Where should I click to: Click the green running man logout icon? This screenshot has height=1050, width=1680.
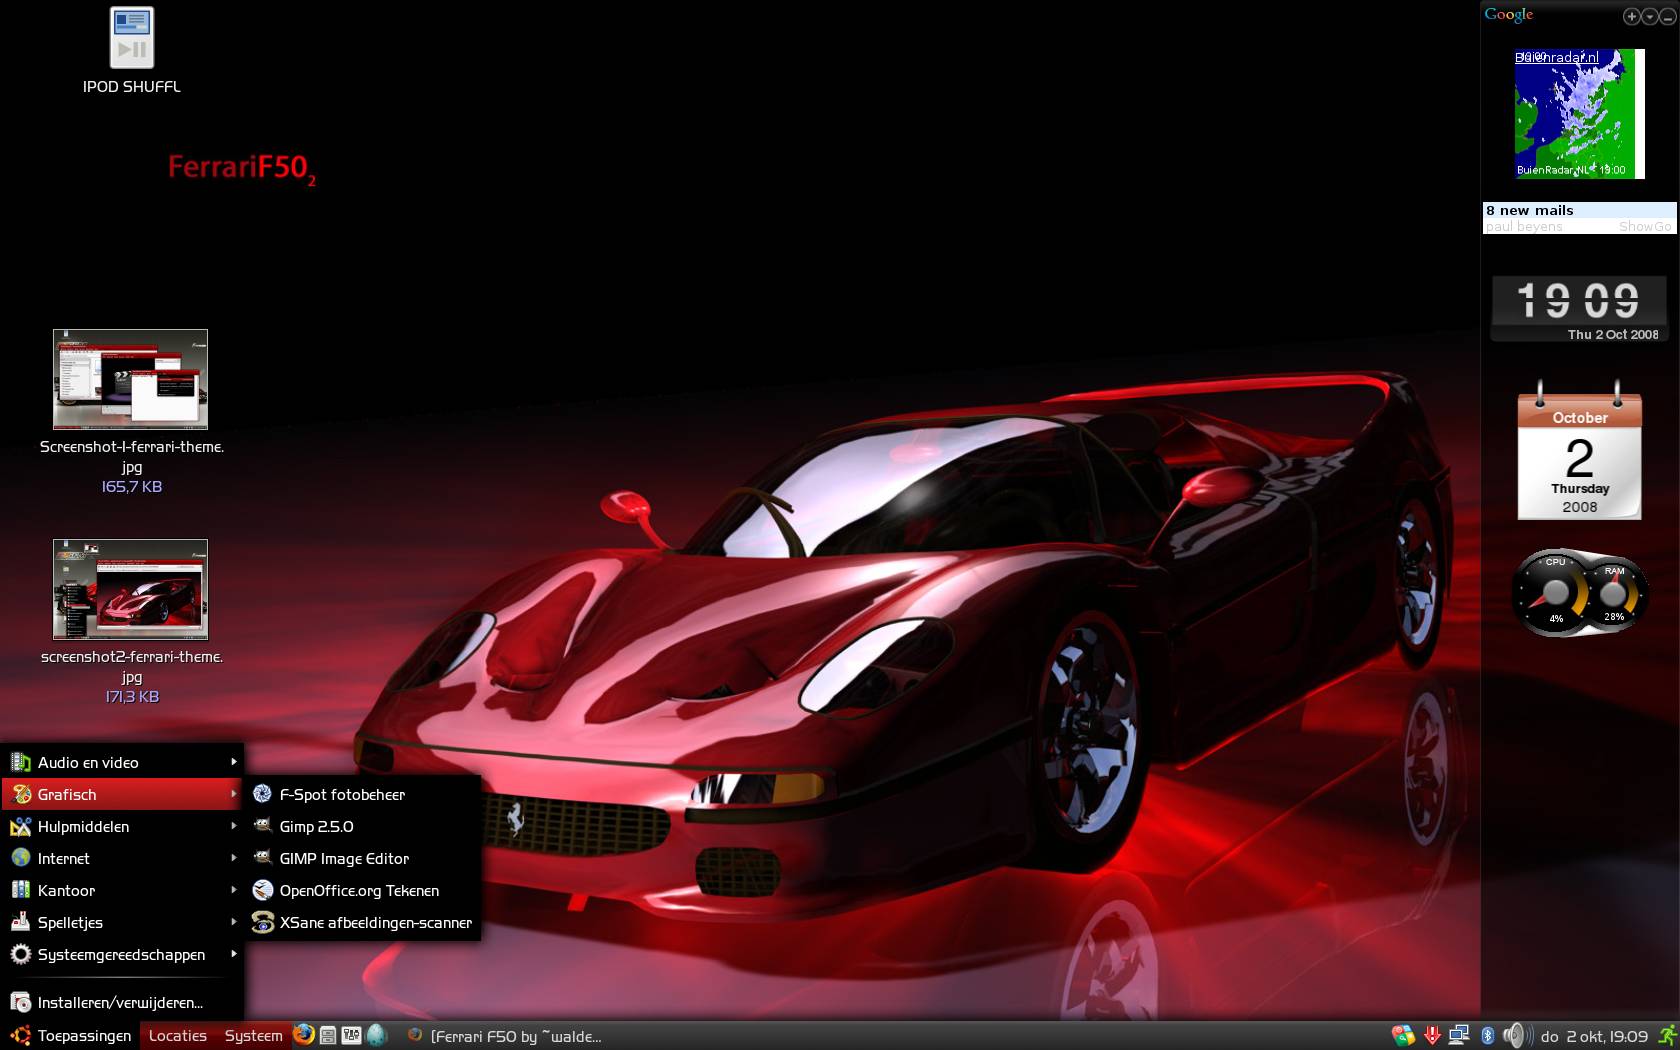[1667, 1036]
